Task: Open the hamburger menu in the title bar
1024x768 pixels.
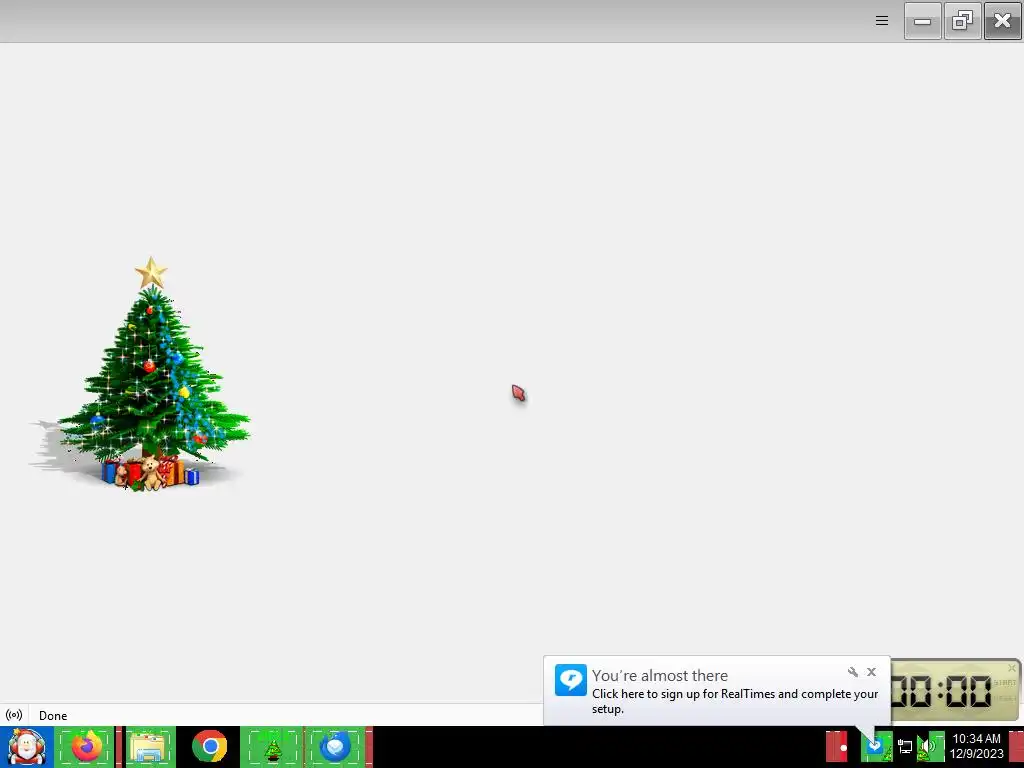Action: pos(882,21)
